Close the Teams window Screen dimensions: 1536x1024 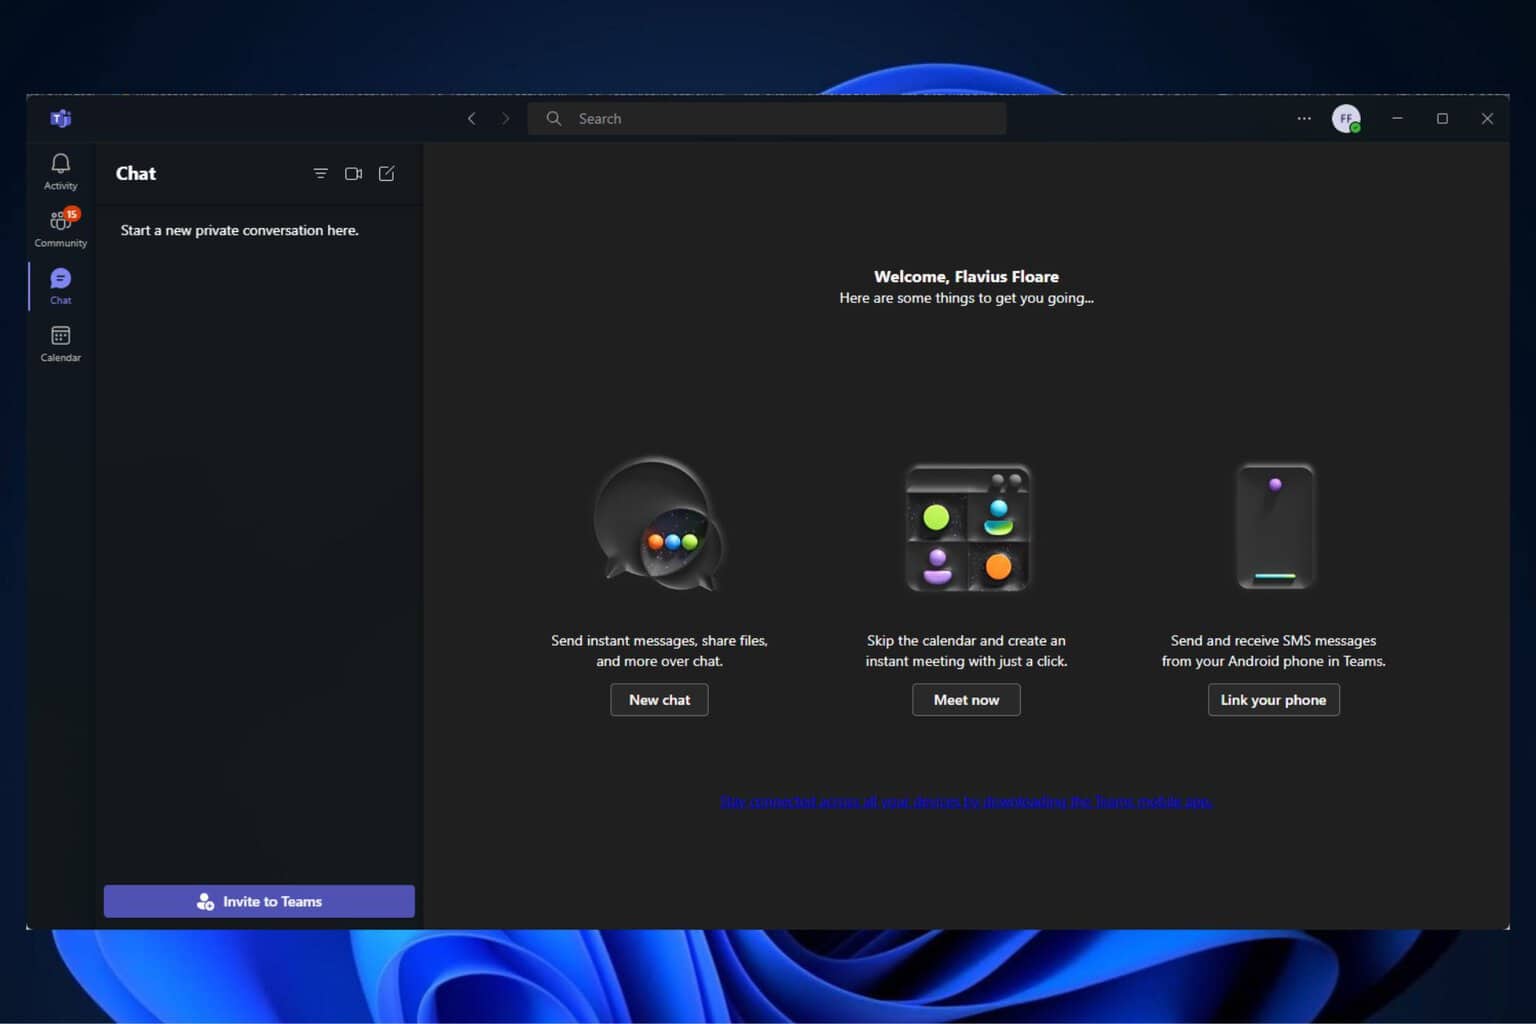pos(1487,118)
